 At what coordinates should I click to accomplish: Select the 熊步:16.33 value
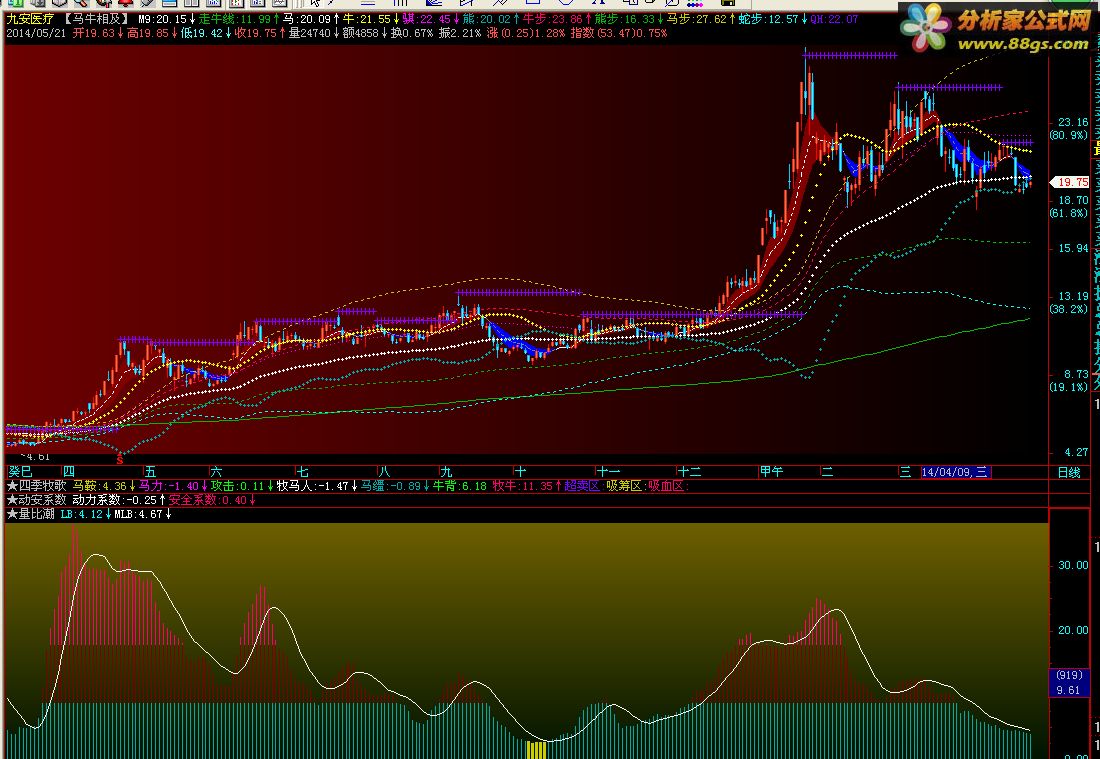pos(624,20)
